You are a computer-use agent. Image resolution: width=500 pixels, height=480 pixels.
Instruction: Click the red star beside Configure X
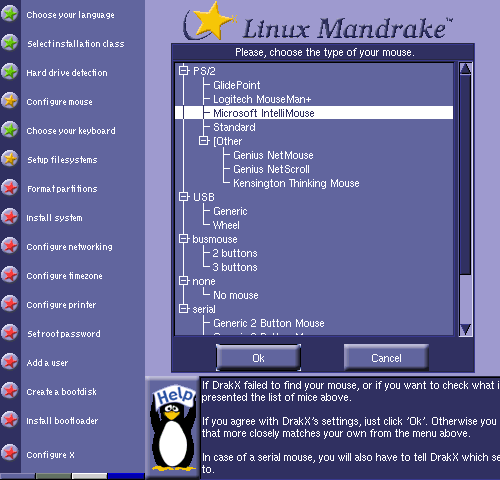point(10,453)
